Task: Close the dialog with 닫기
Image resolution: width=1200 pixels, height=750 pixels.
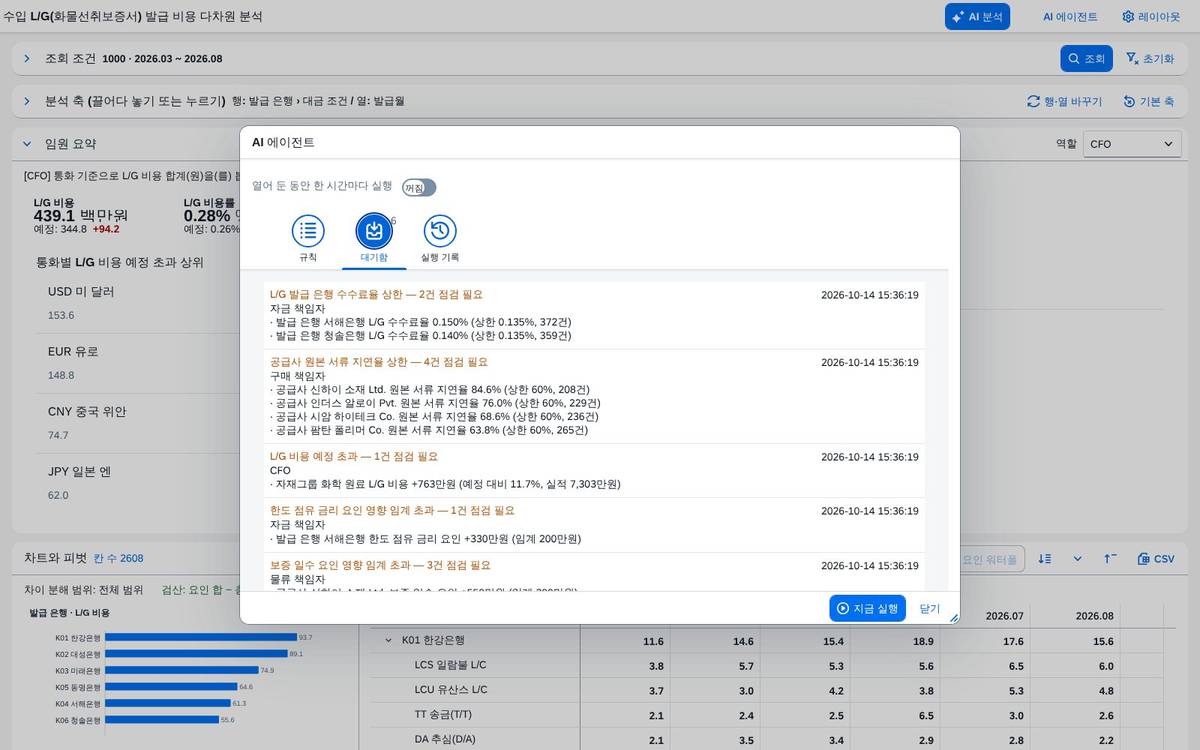Action: pos(930,608)
